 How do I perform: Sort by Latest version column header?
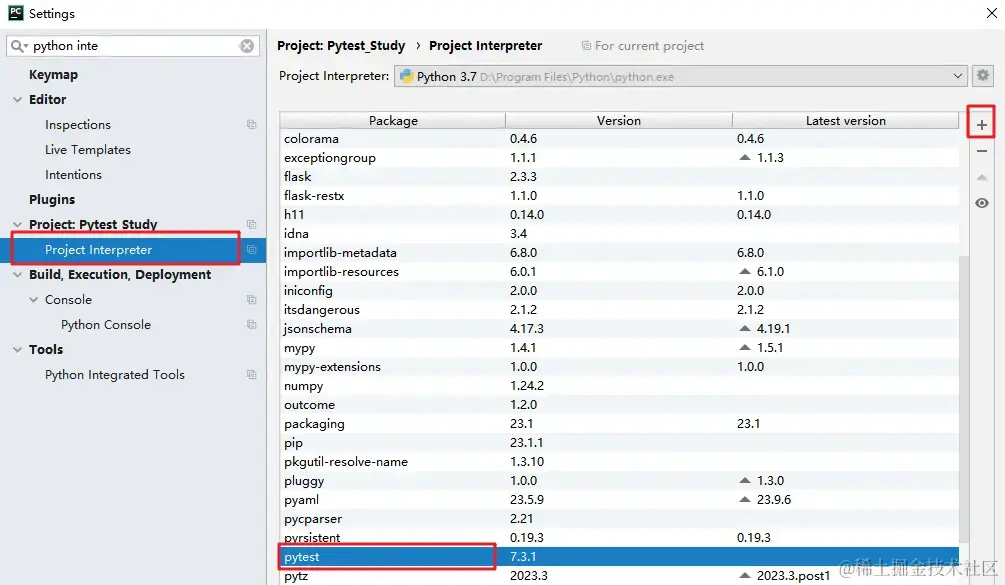pos(845,120)
